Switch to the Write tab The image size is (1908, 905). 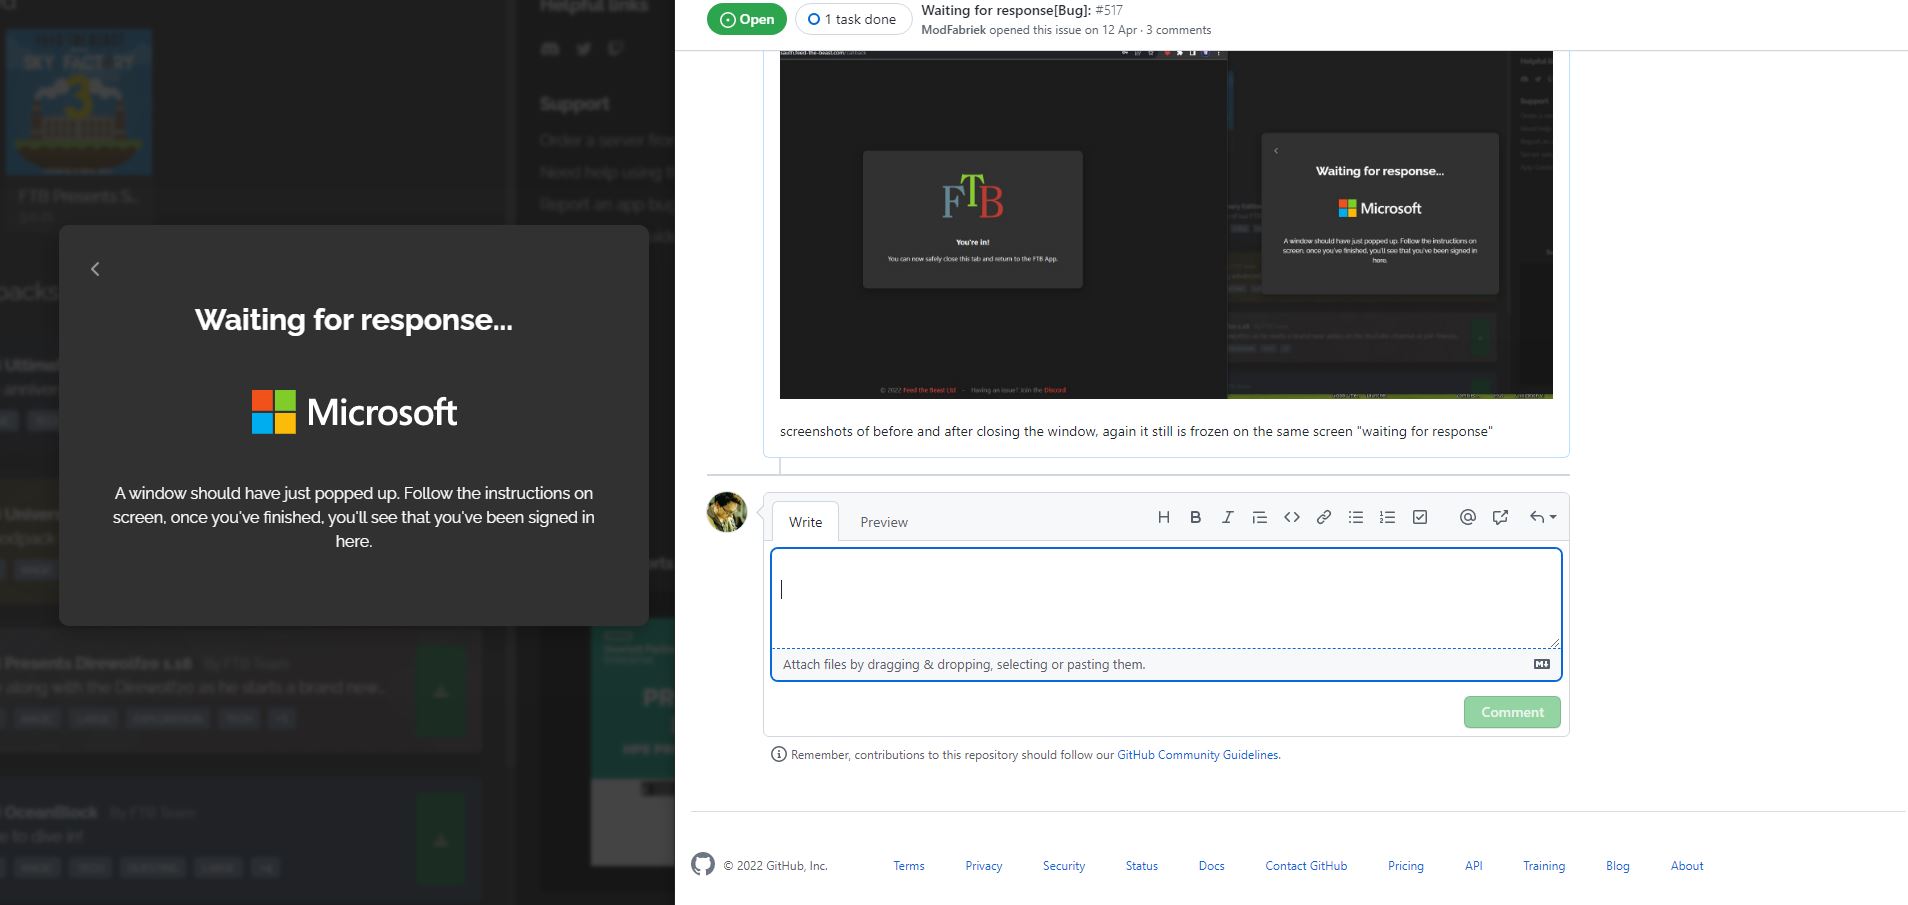click(805, 522)
